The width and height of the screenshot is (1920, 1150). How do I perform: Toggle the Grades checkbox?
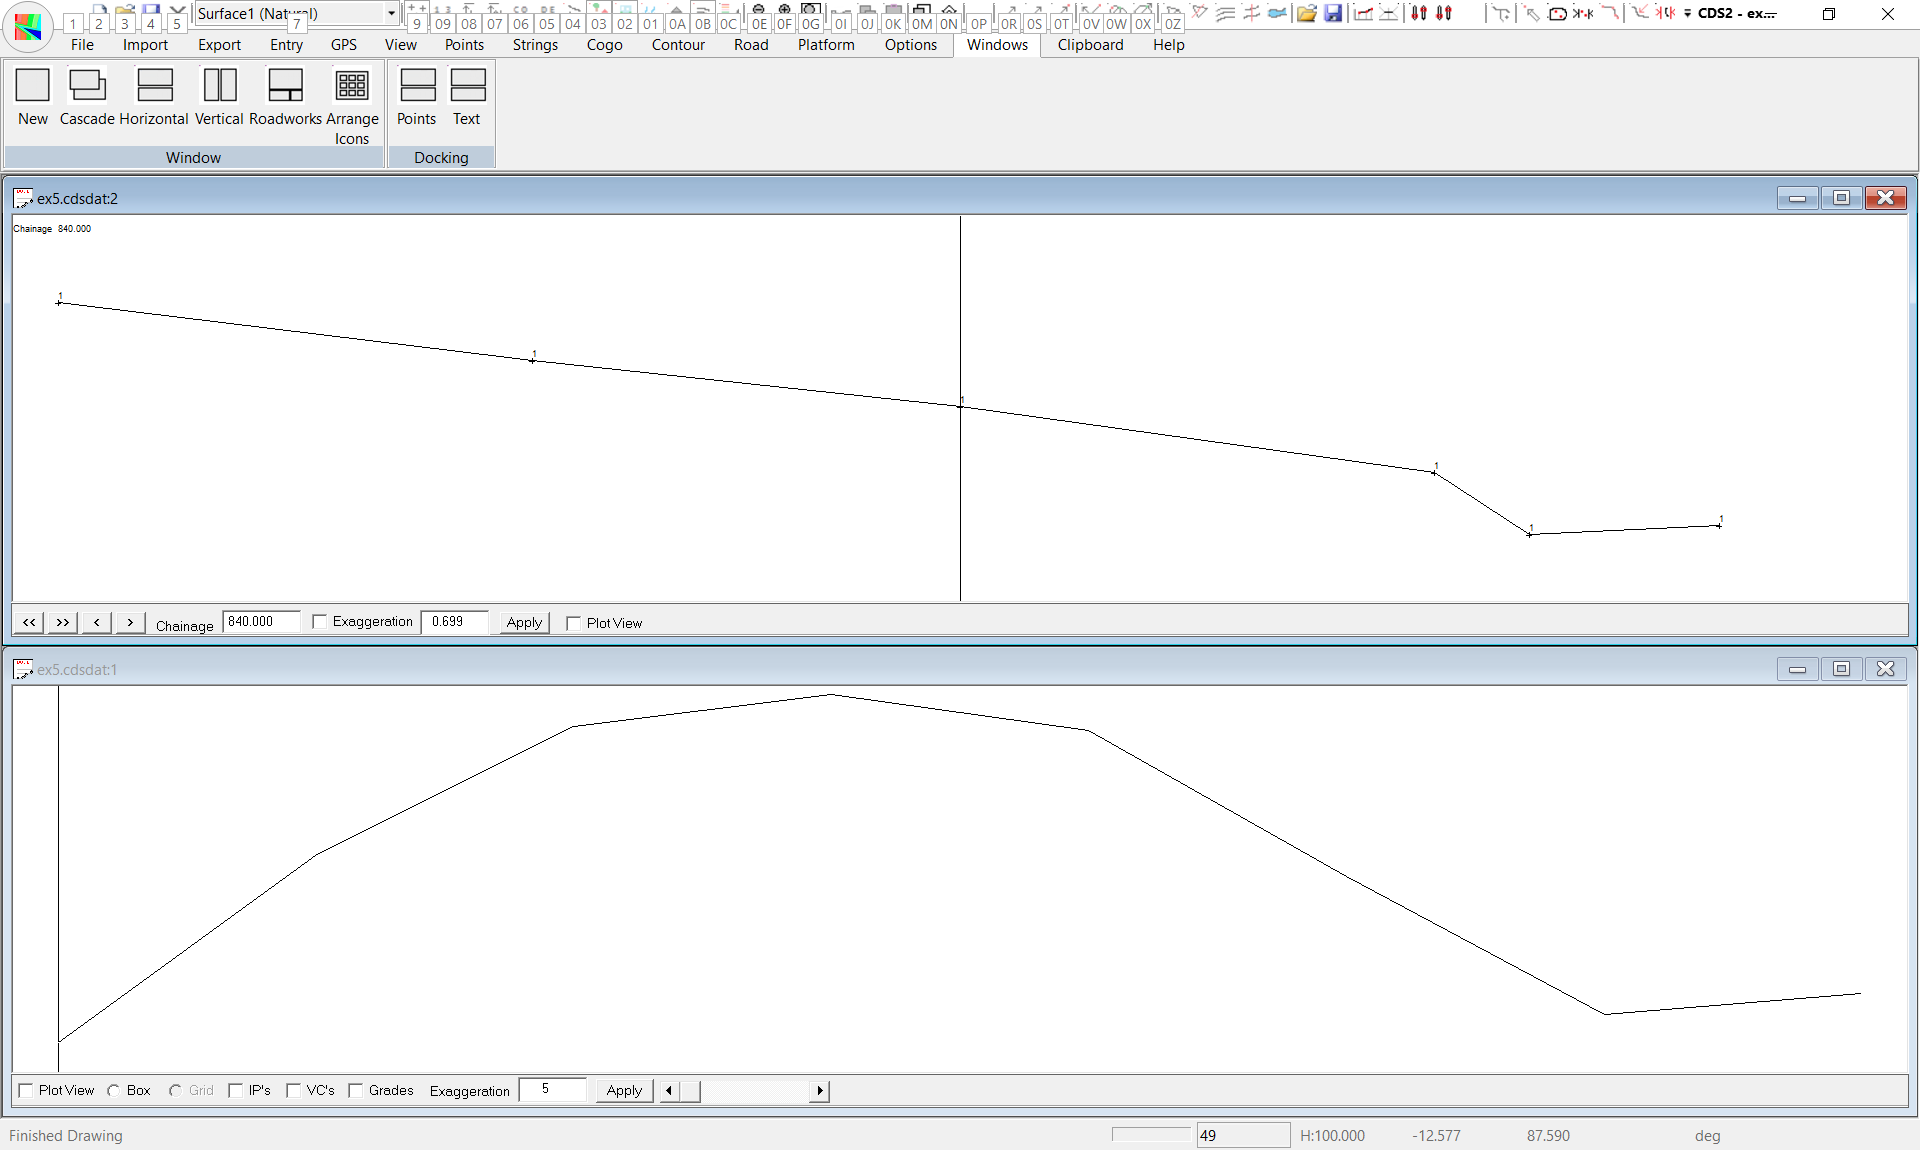356,1091
